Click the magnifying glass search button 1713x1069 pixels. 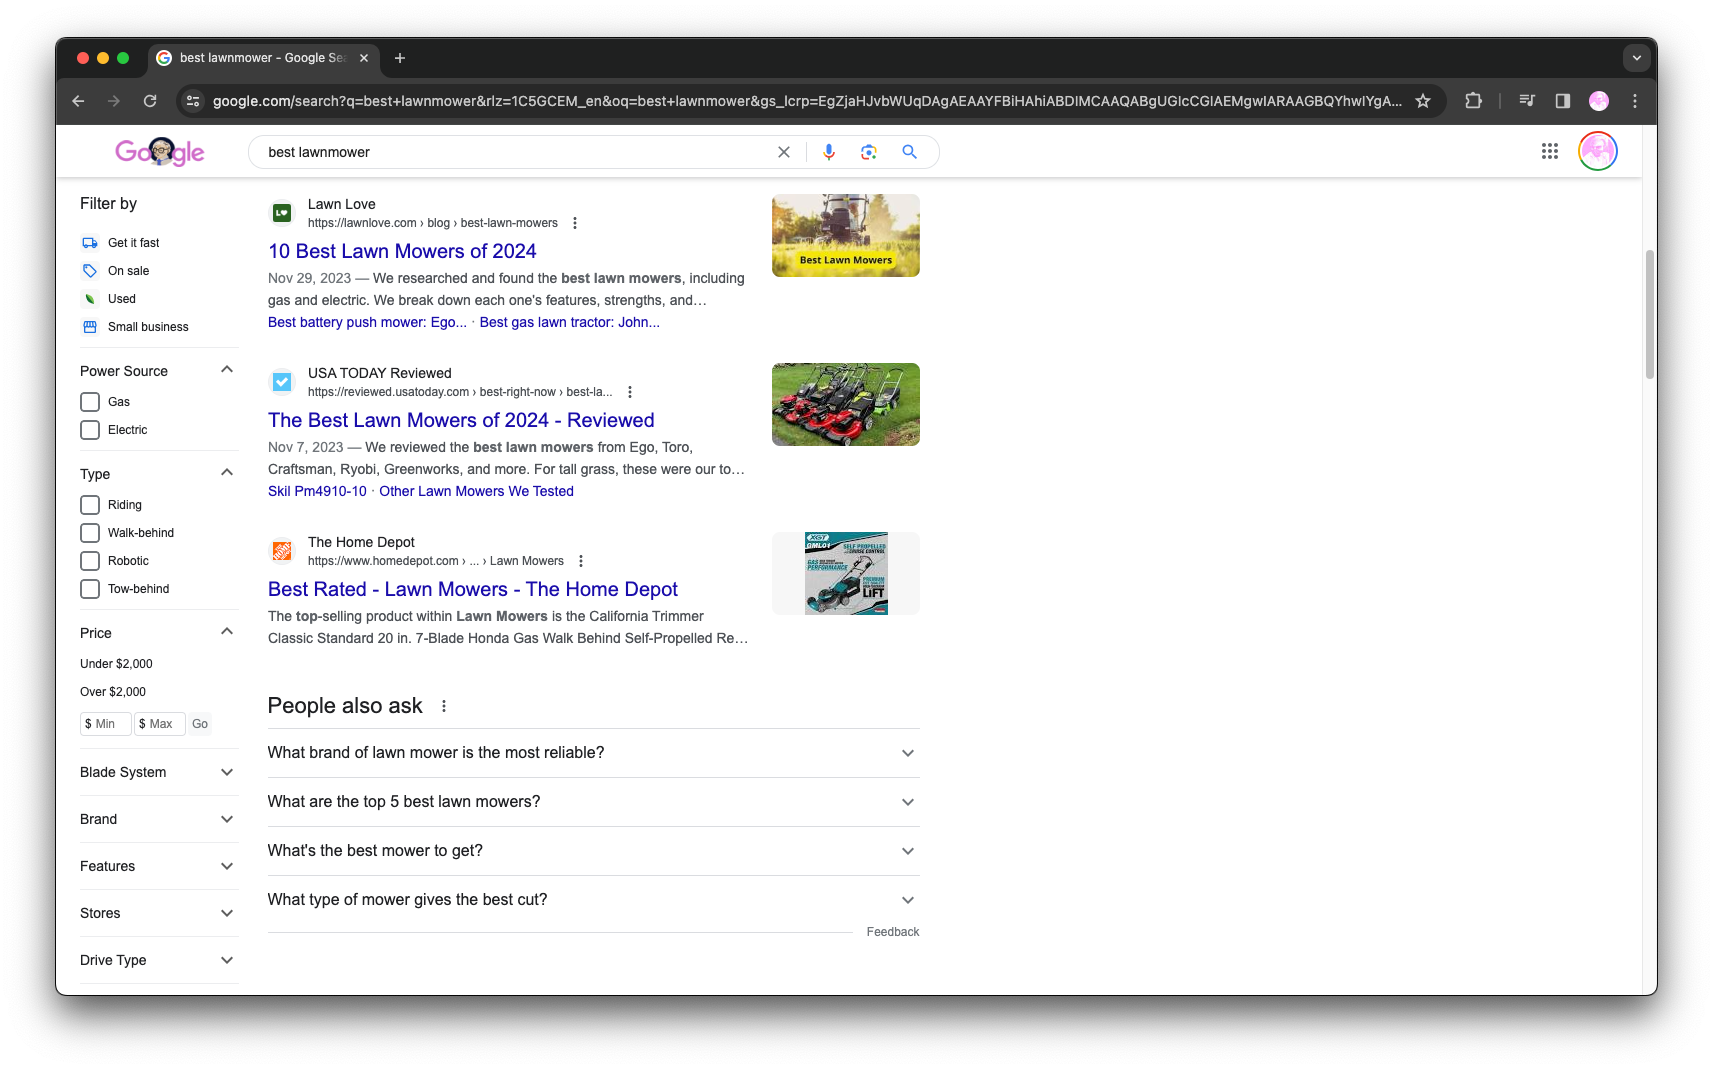click(909, 152)
